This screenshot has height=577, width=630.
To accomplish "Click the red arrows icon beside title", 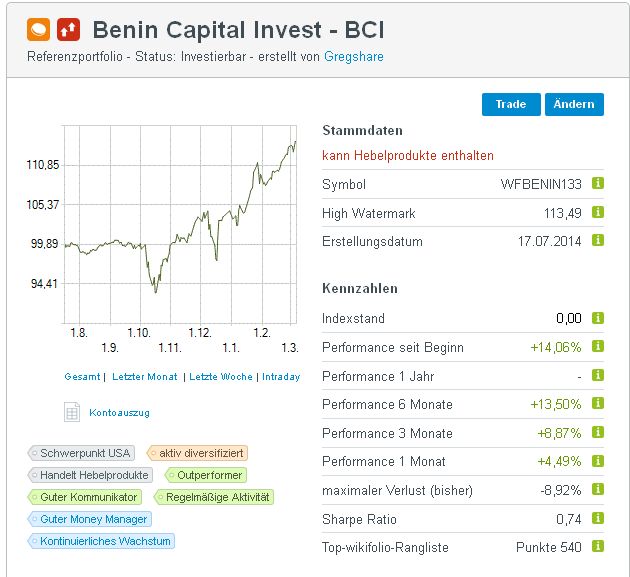I will pyautogui.click(x=69, y=29).
